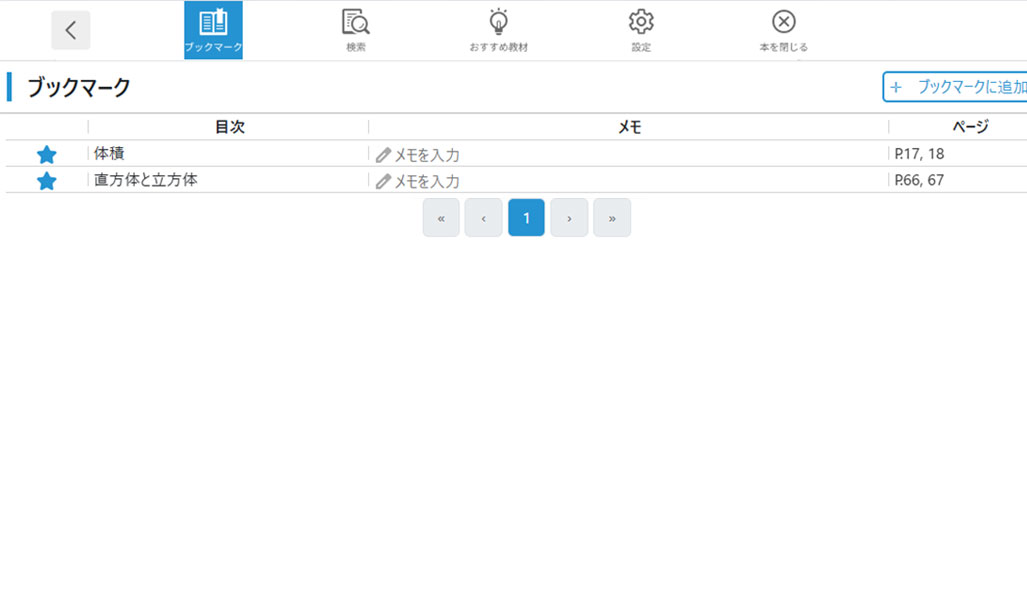The height and width of the screenshot is (600, 1027).
Task: Click the memo field for 直方体と立方体
Action: (418, 181)
